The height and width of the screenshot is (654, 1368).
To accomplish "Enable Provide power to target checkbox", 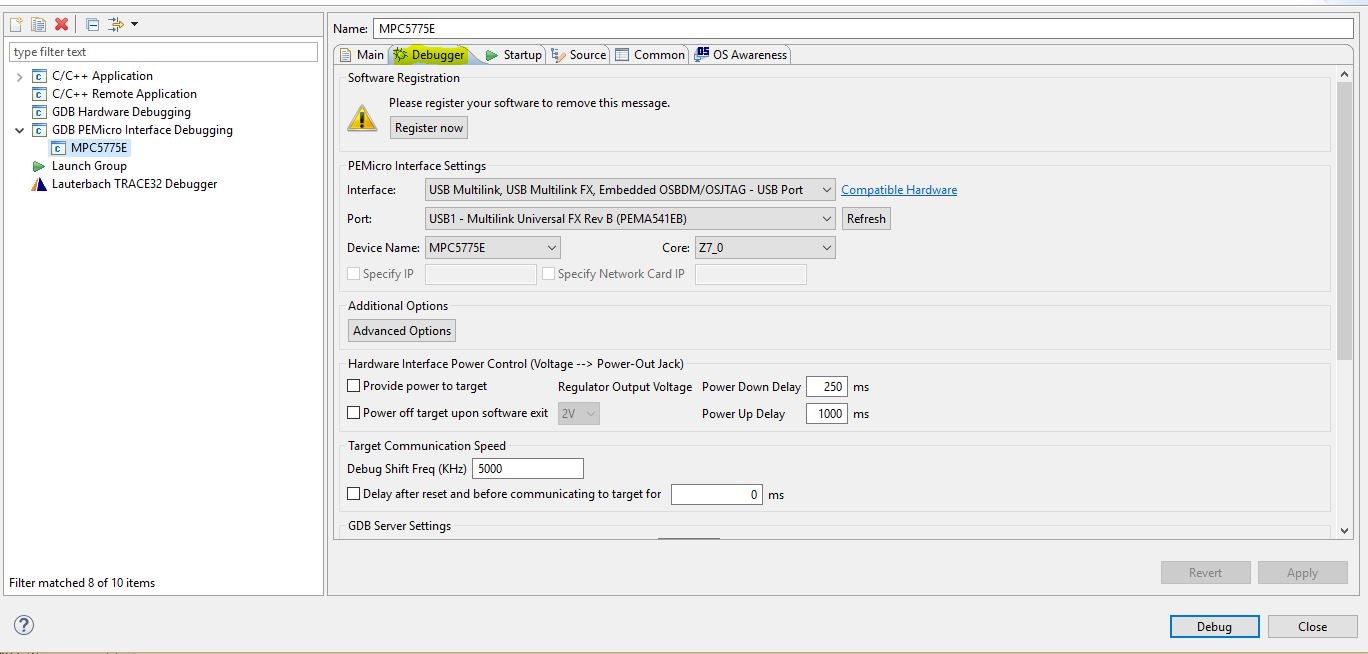I will pos(354,386).
